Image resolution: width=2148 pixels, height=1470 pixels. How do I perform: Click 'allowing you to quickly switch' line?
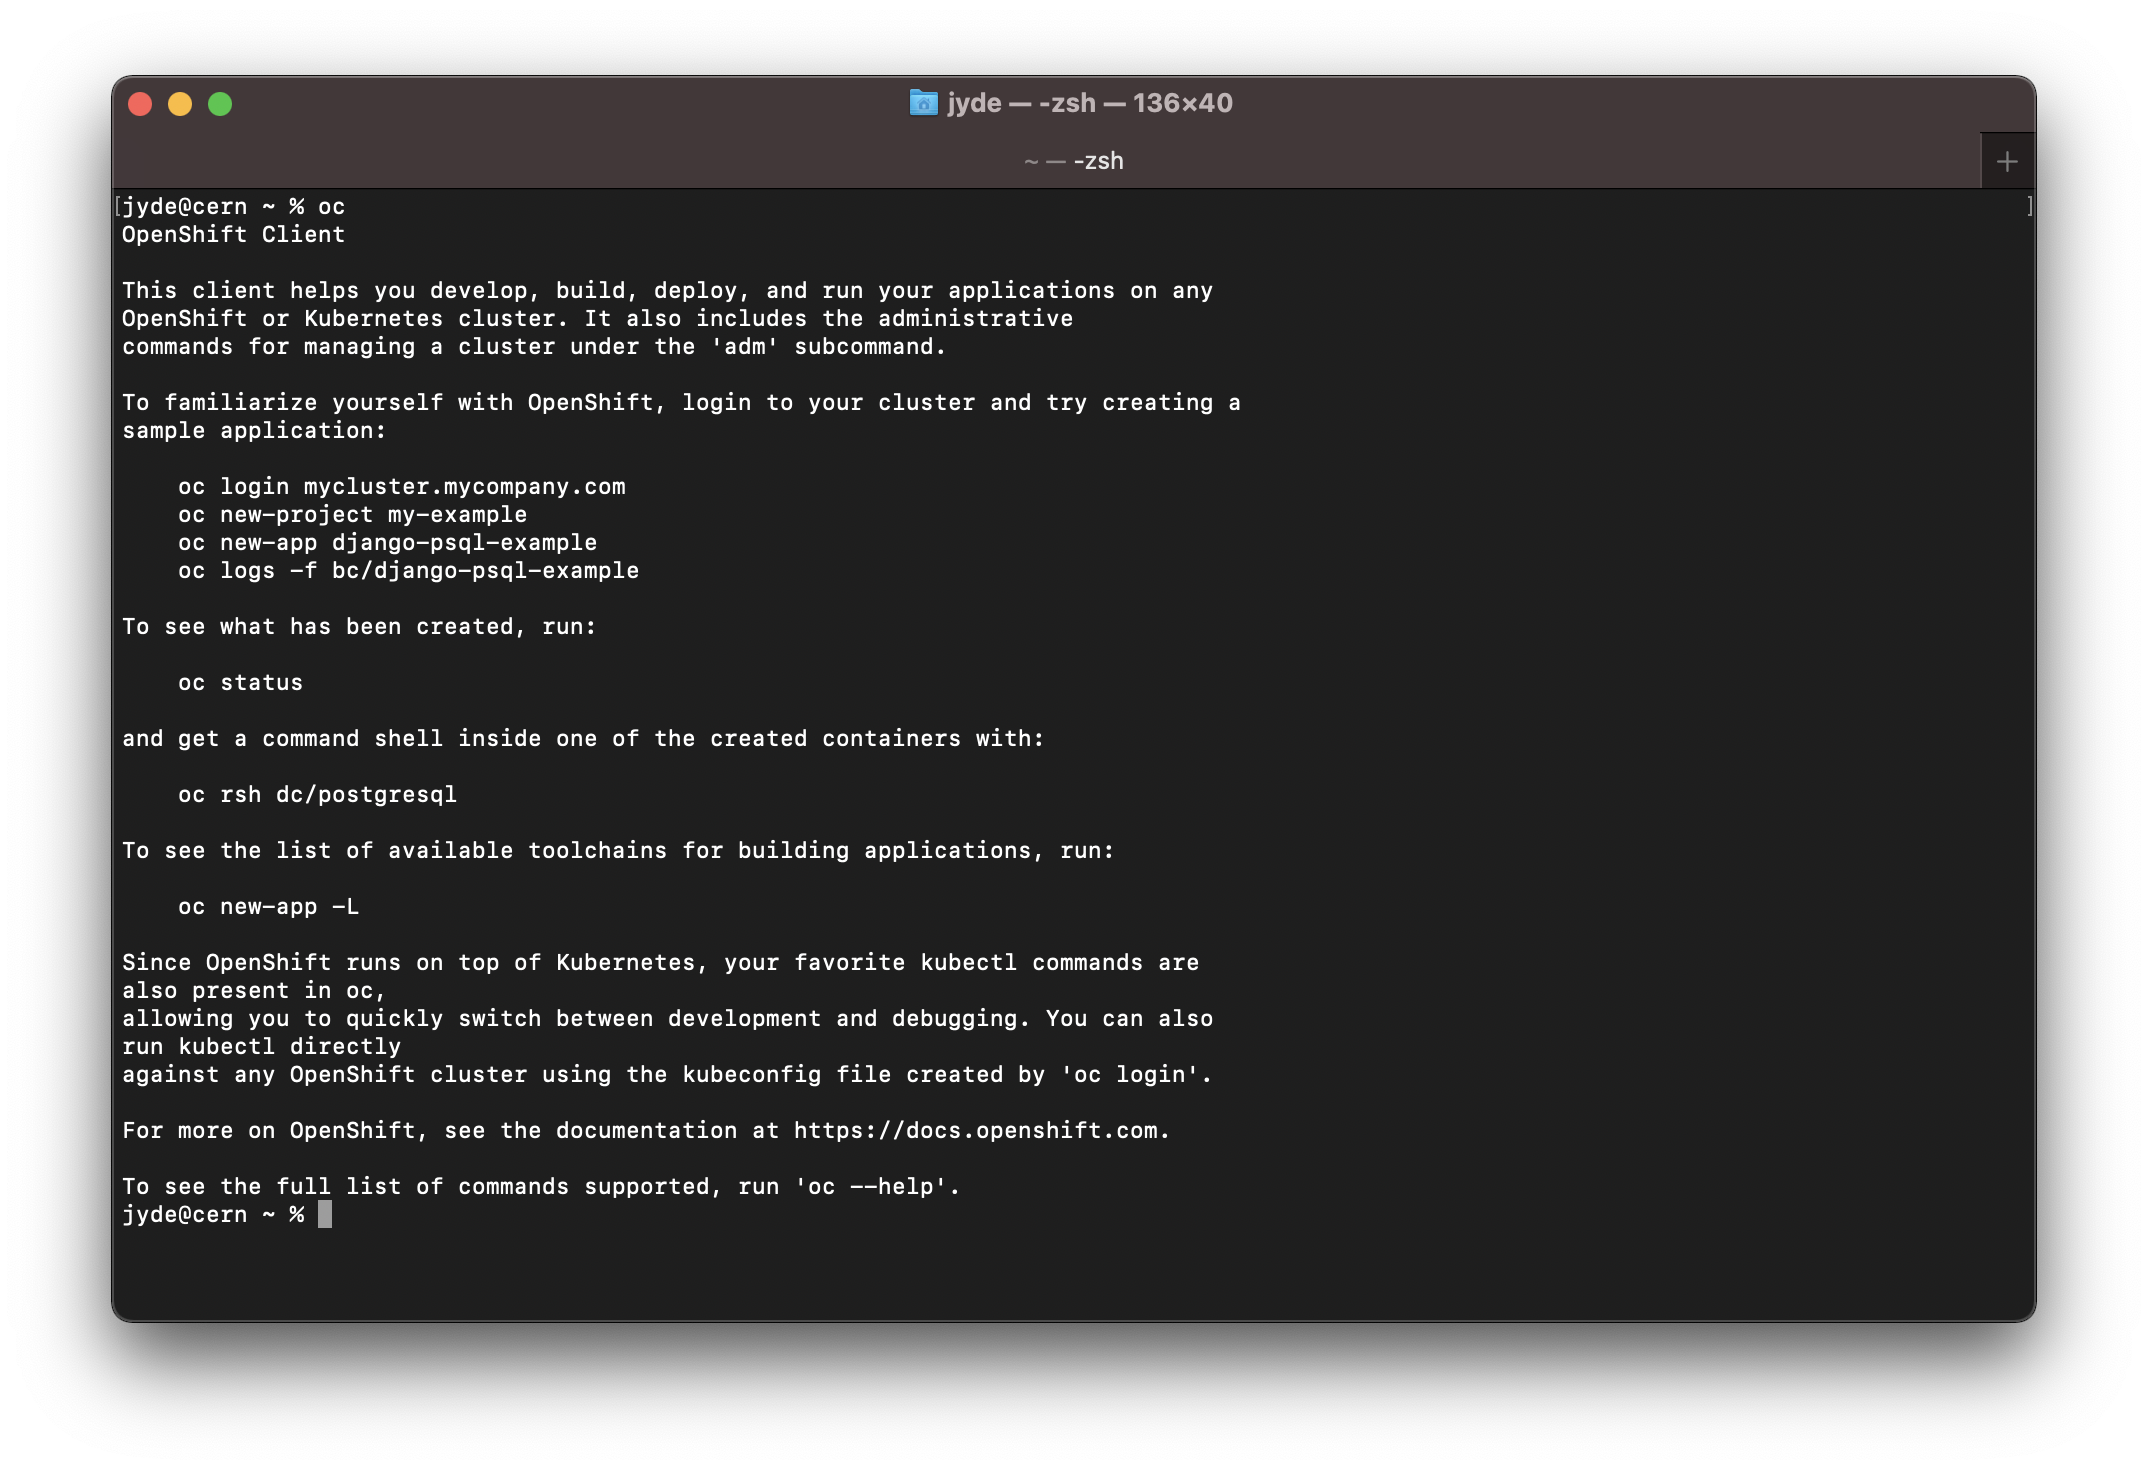click(x=668, y=1019)
